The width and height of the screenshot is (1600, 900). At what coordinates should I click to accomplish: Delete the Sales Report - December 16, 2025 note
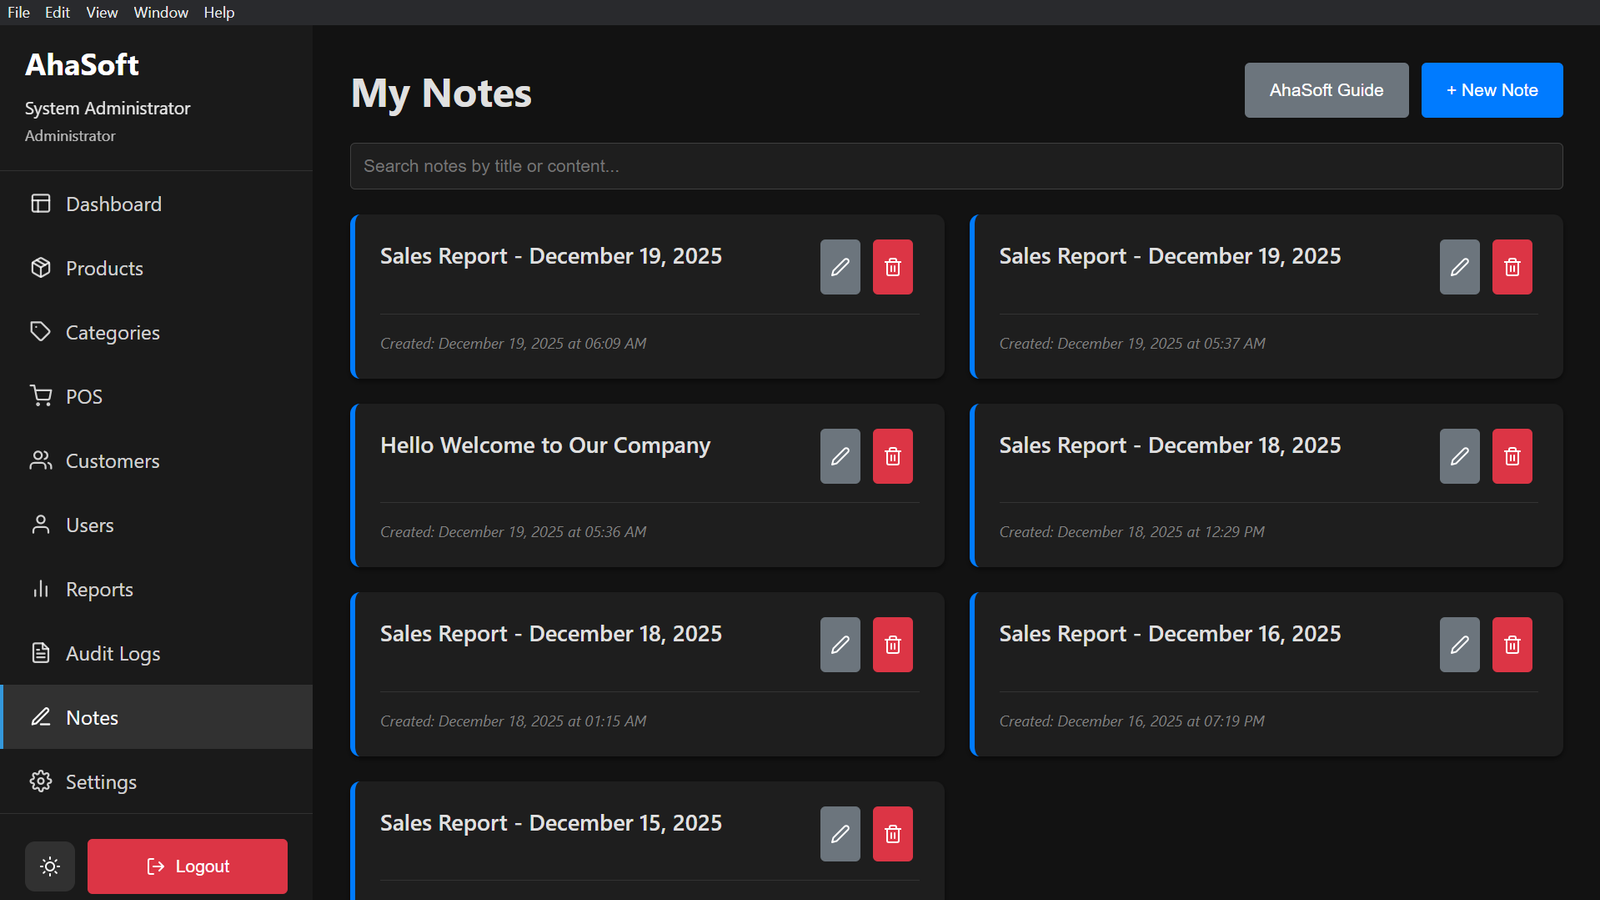1512,644
